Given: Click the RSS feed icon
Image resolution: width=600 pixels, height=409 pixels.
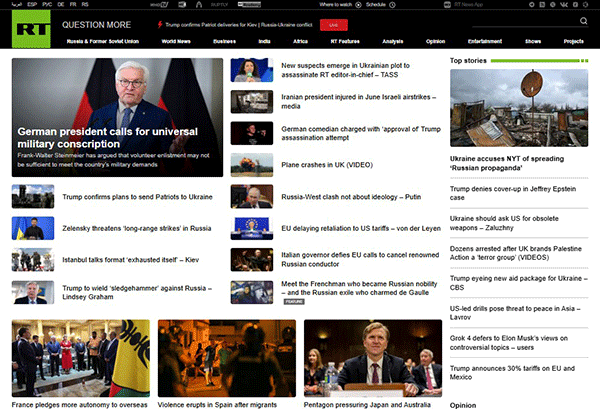Looking at the screenshot, I should [542, 5].
